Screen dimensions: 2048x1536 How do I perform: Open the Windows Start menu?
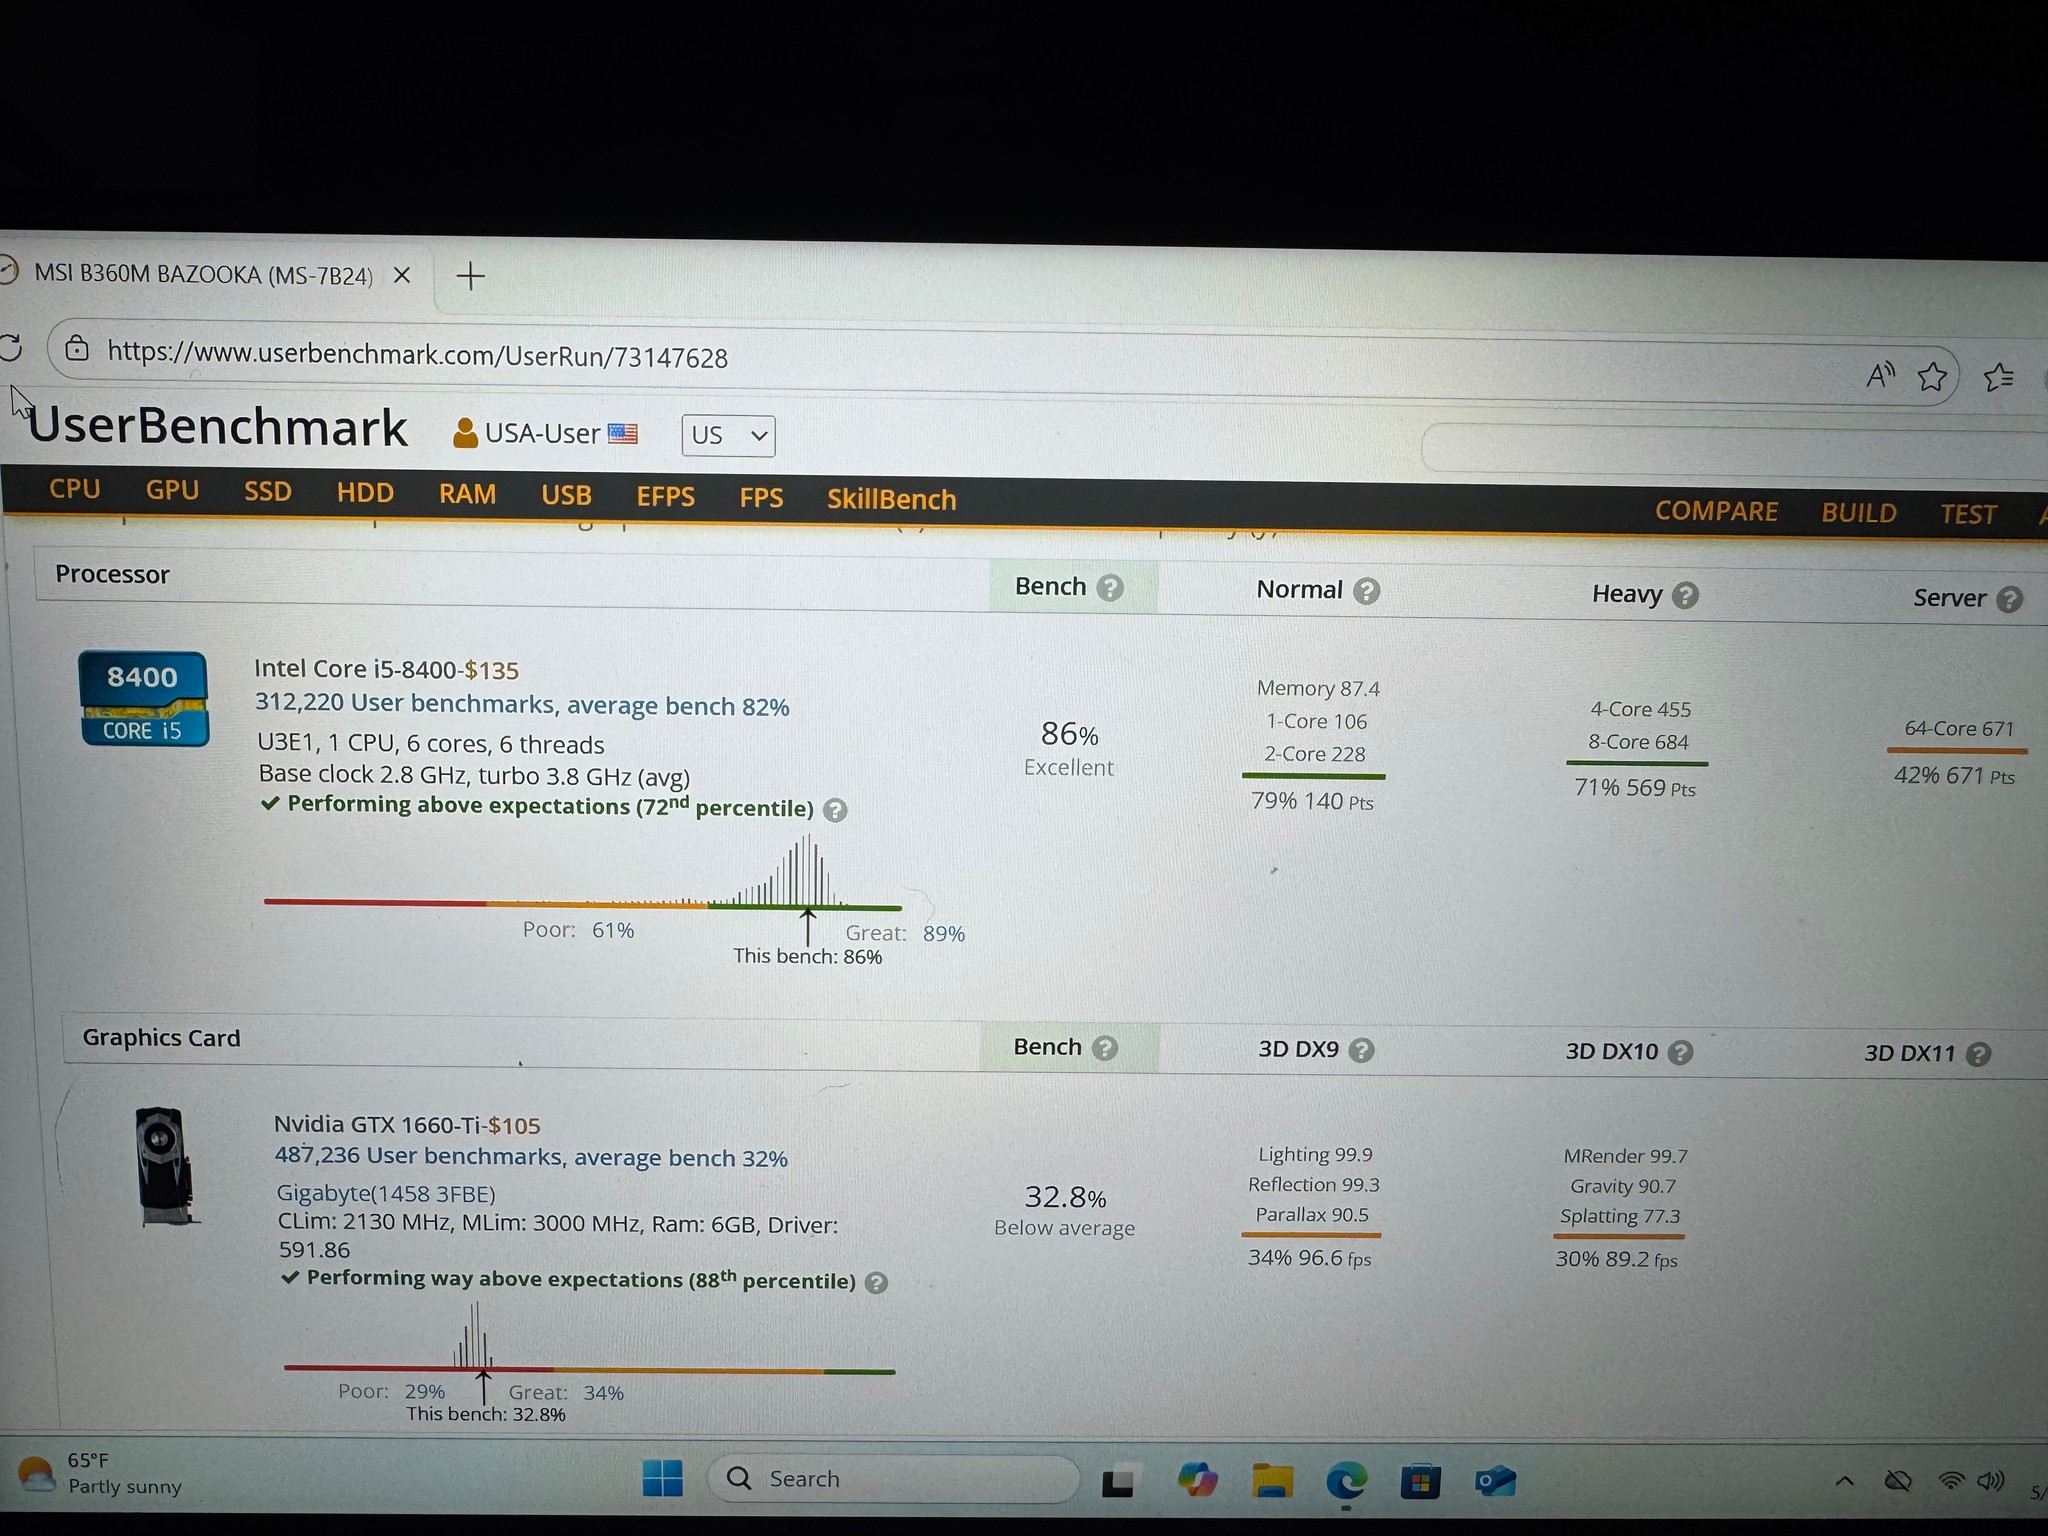(662, 1478)
